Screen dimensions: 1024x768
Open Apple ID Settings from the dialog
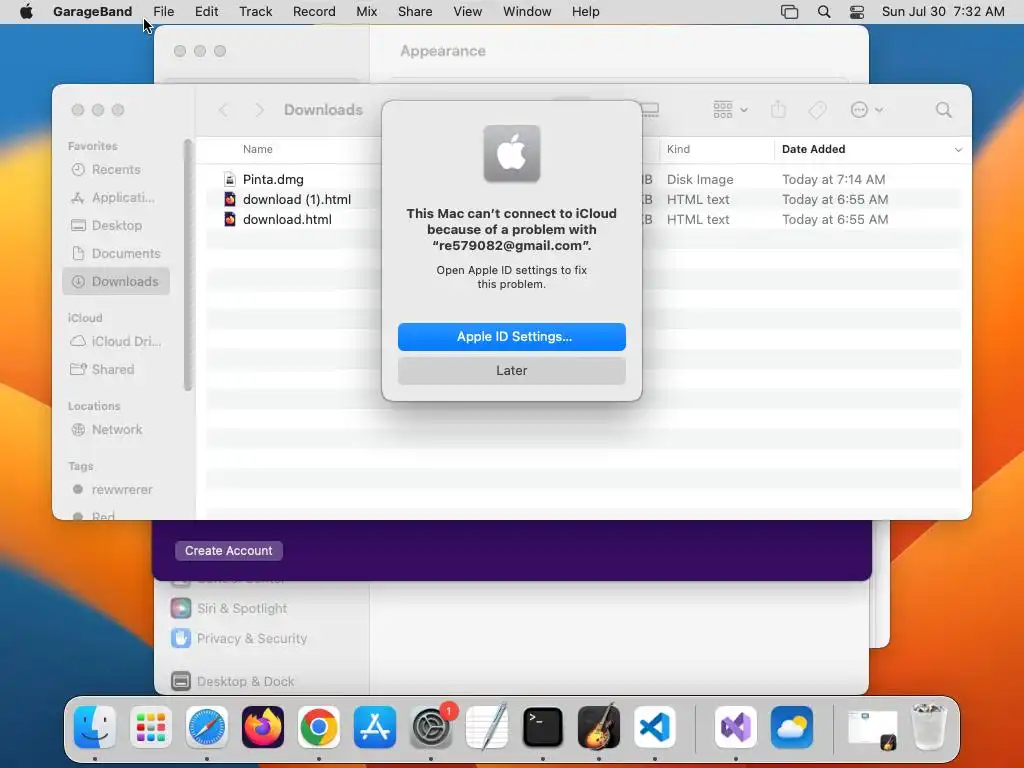point(511,336)
